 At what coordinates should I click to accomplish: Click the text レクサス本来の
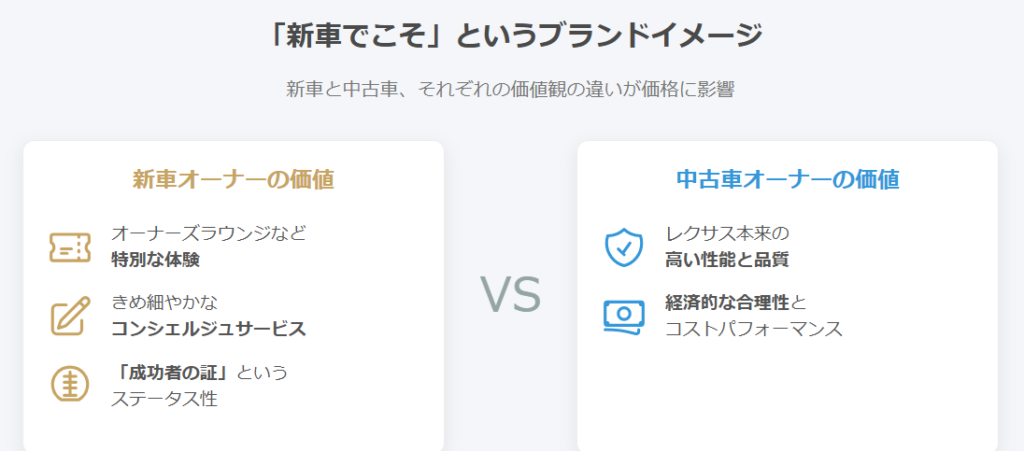coord(728,233)
